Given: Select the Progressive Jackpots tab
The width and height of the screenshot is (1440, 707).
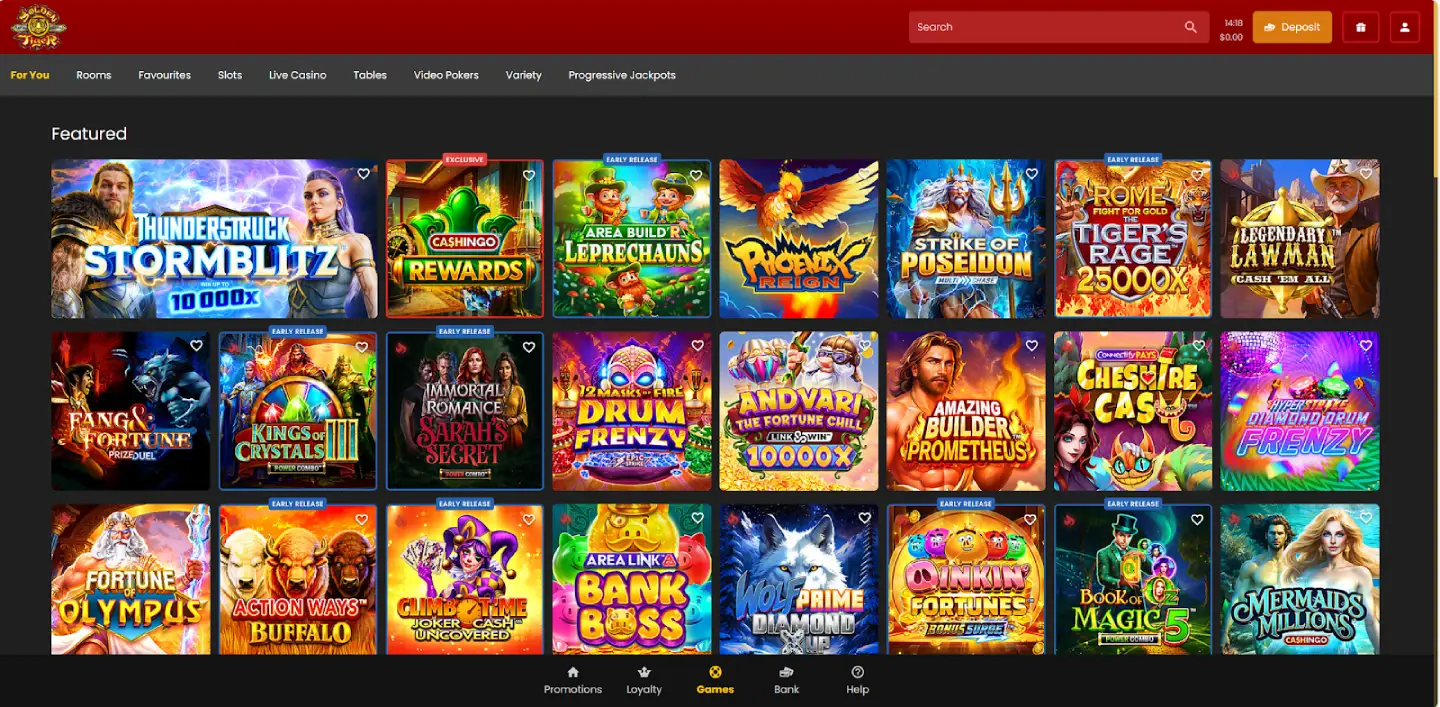Looking at the screenshot, I should (621, 74).
